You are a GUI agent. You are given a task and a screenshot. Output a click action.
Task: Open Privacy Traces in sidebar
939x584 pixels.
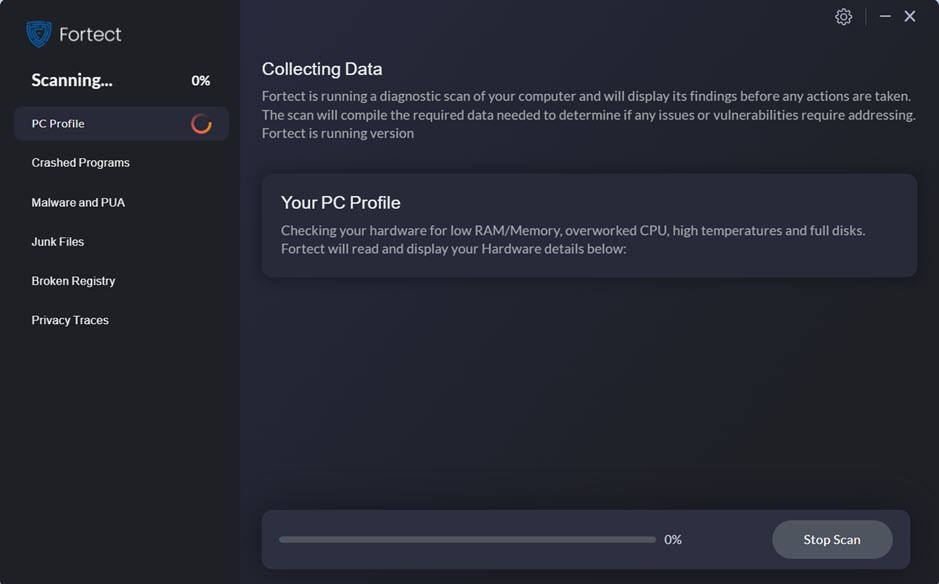coord(70,320)
